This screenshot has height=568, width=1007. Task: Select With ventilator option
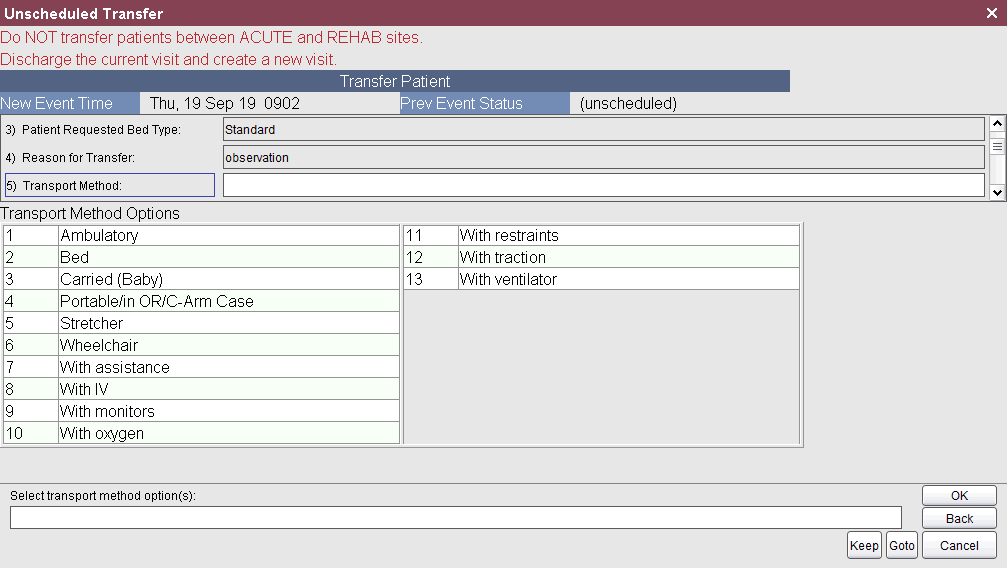pos(508,280)
